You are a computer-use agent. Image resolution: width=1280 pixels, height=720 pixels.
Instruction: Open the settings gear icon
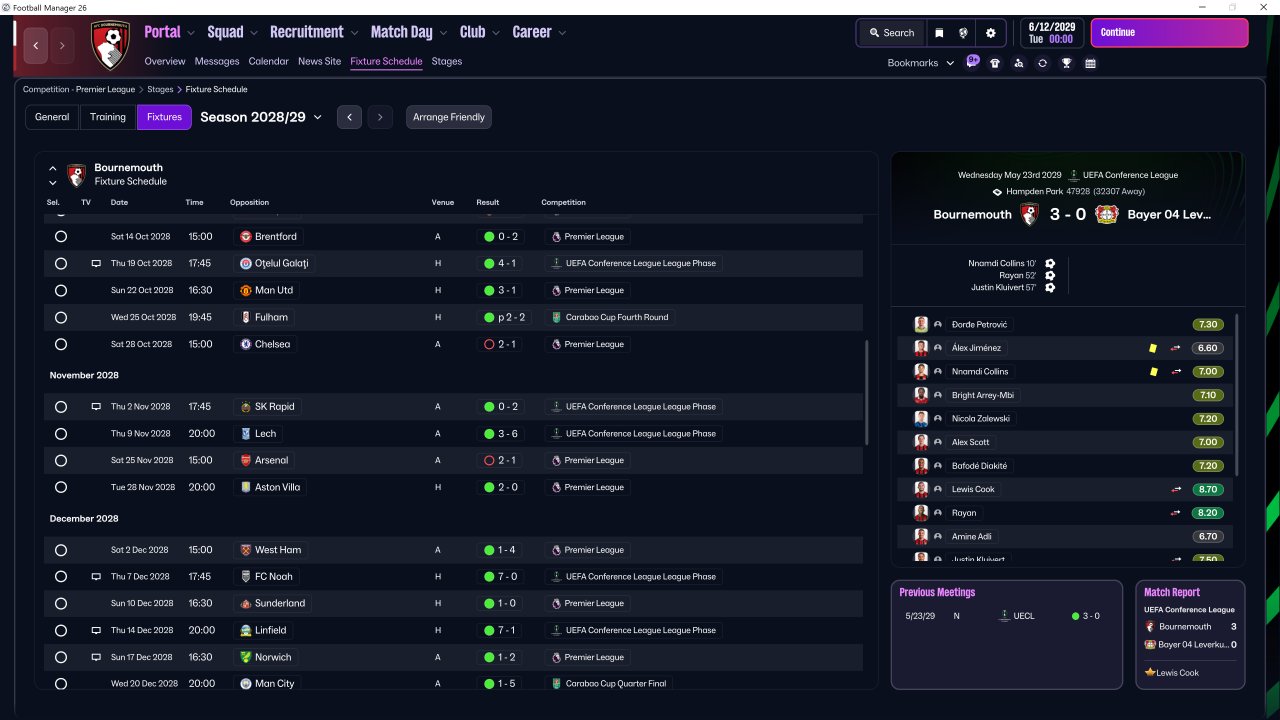click(x=991, y=33)
